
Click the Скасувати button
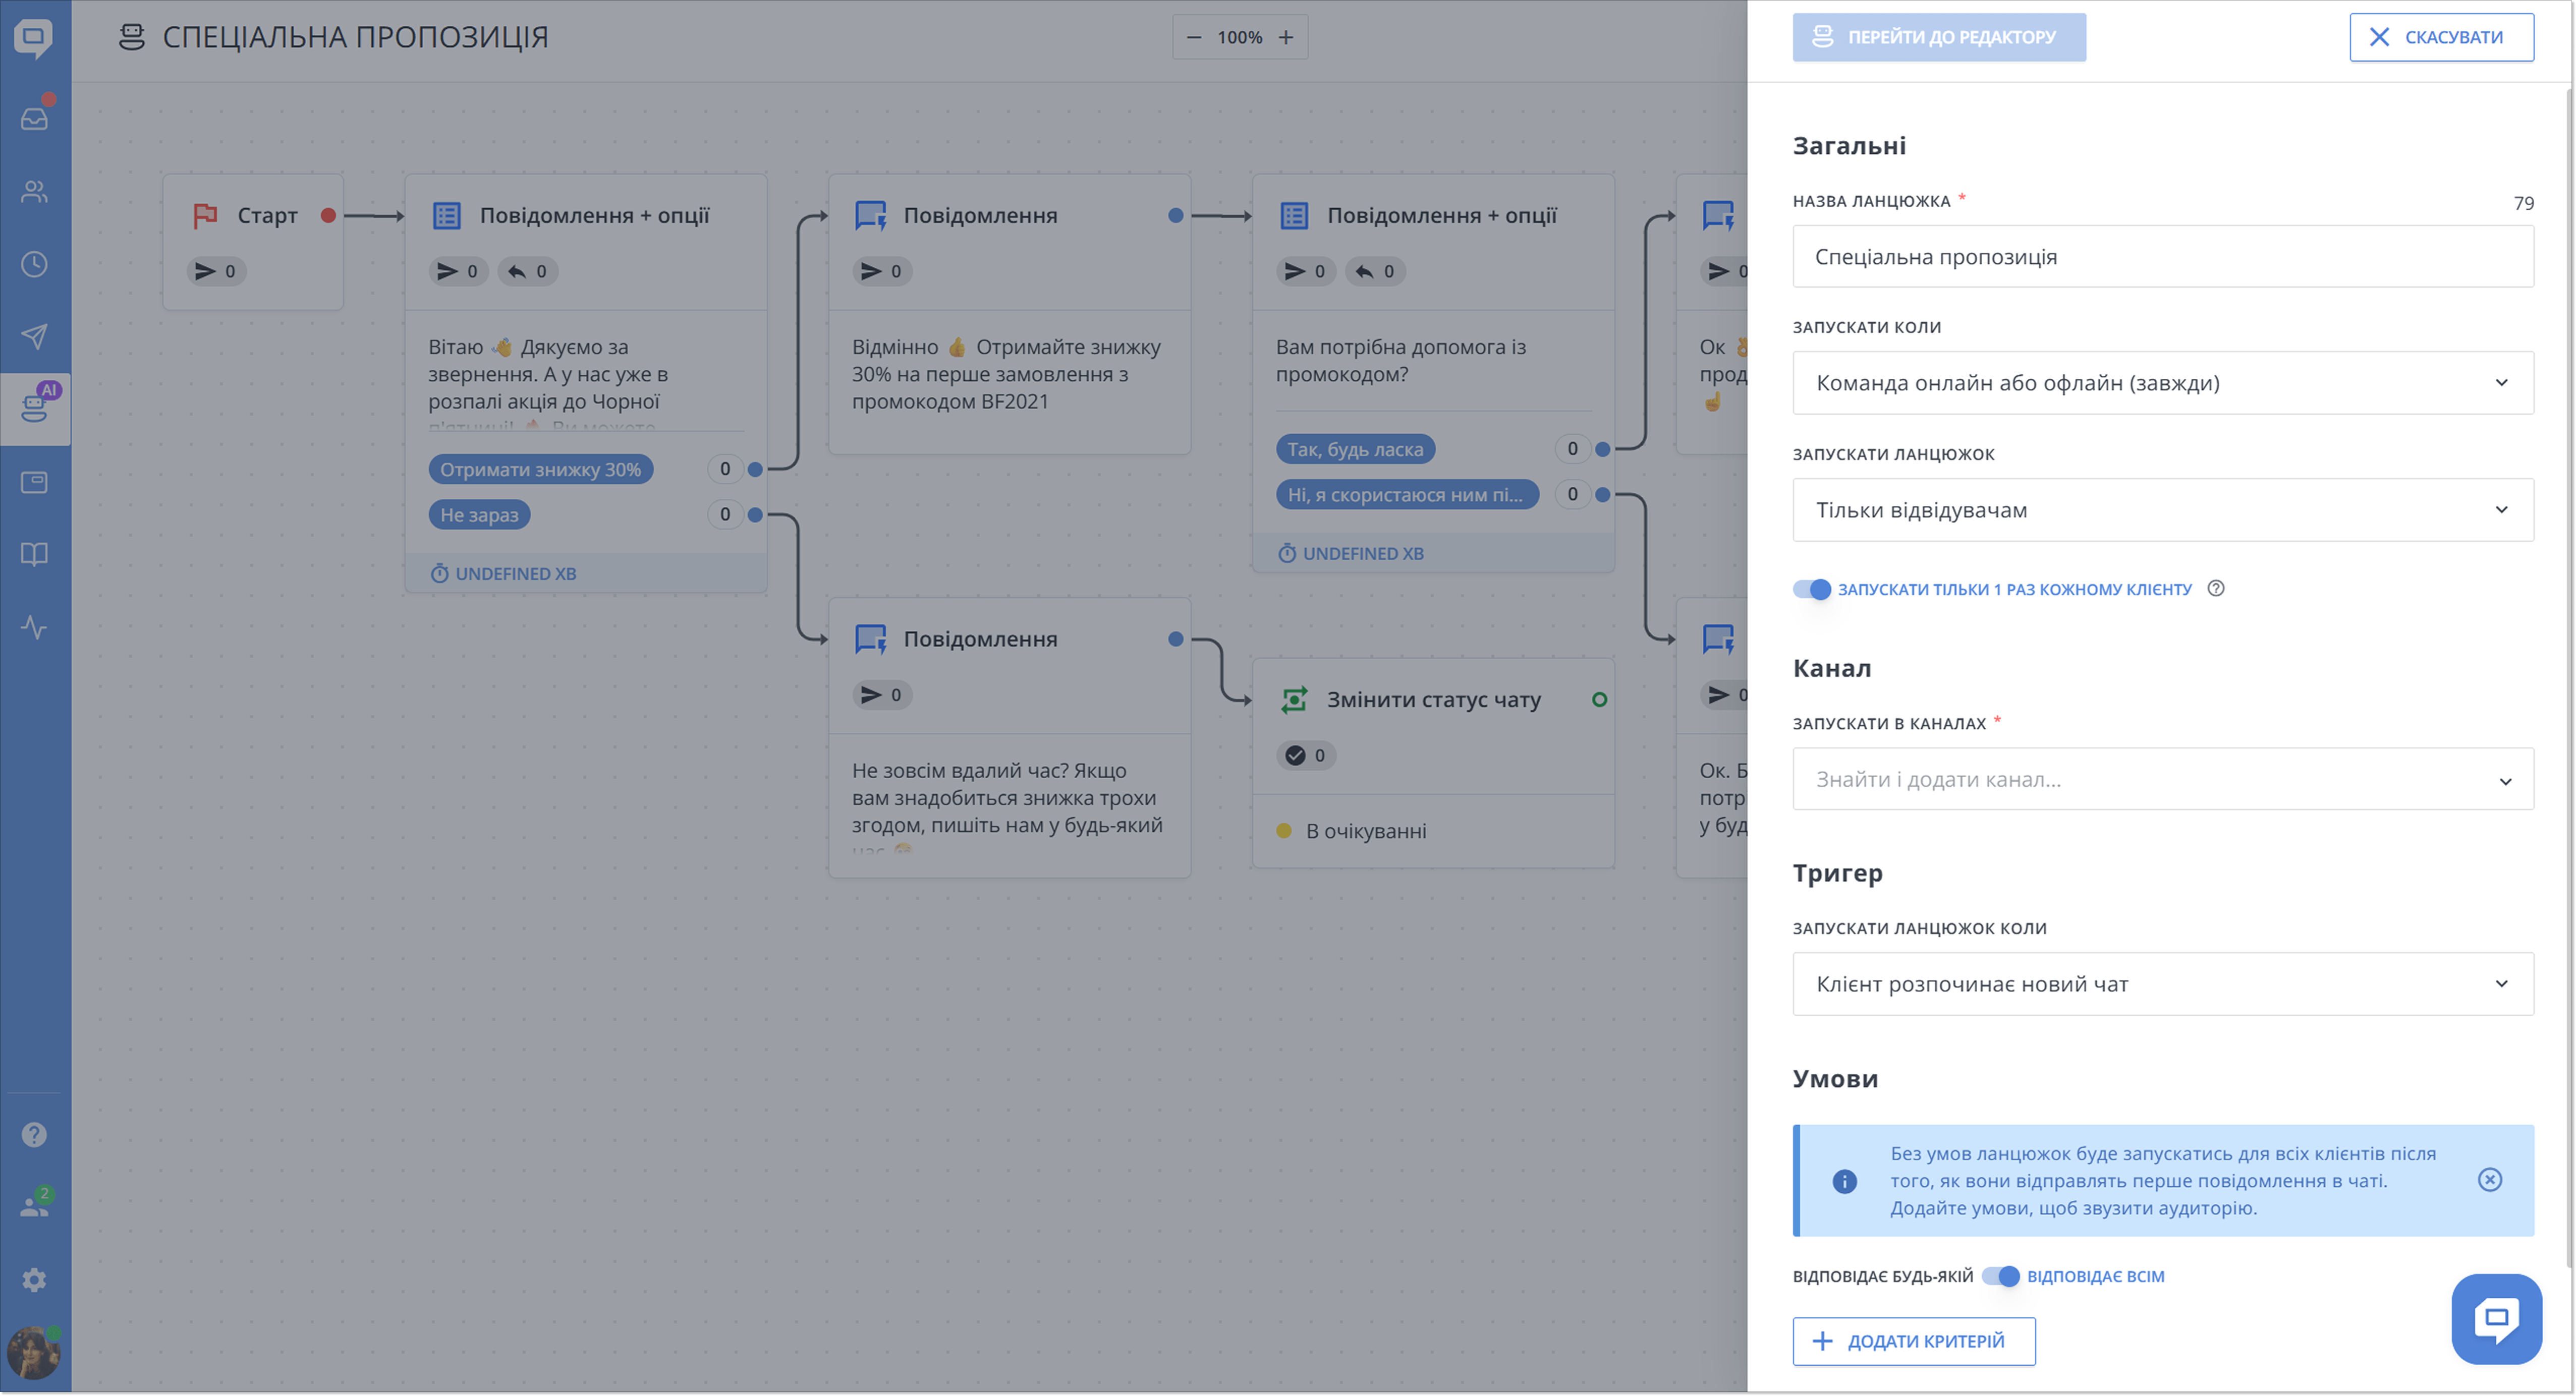(2440, 37)
